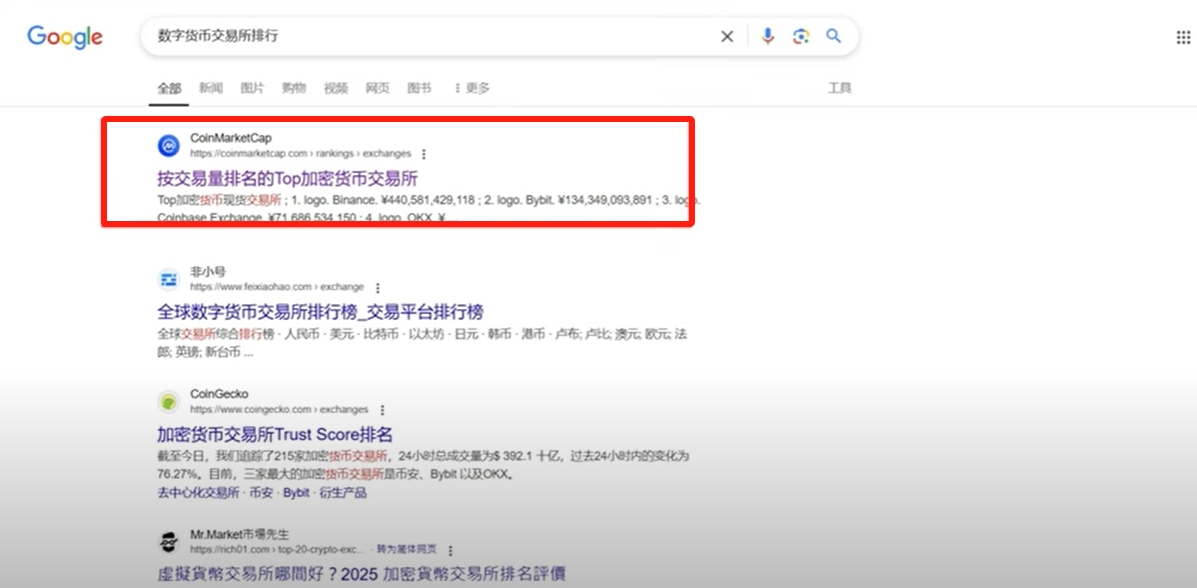Follow the Bybit sitelink
1197x588 pixels.
coord(296,493)
